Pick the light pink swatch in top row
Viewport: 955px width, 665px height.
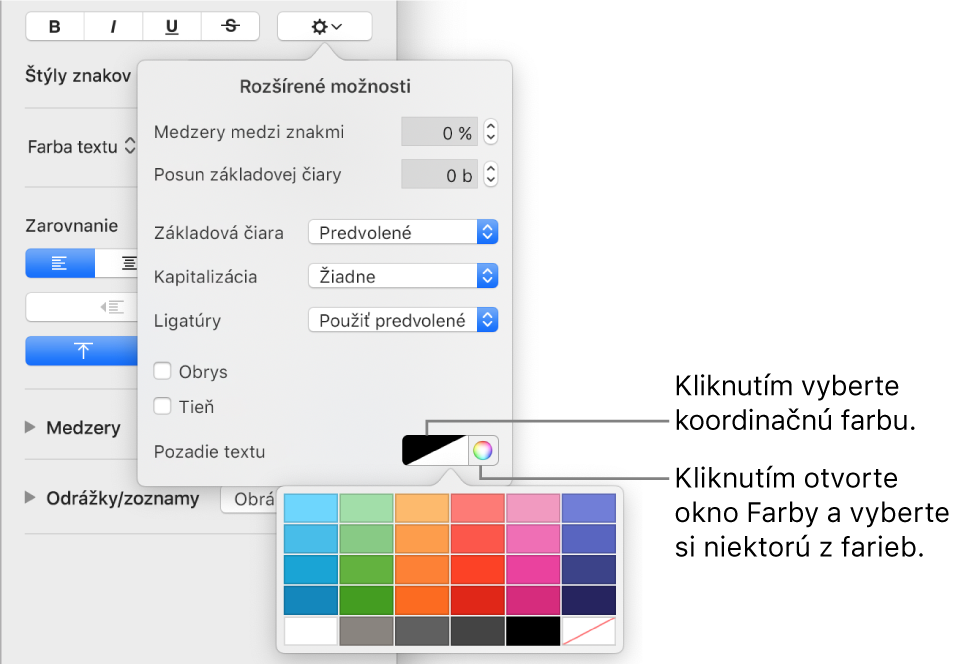(533, 508)
